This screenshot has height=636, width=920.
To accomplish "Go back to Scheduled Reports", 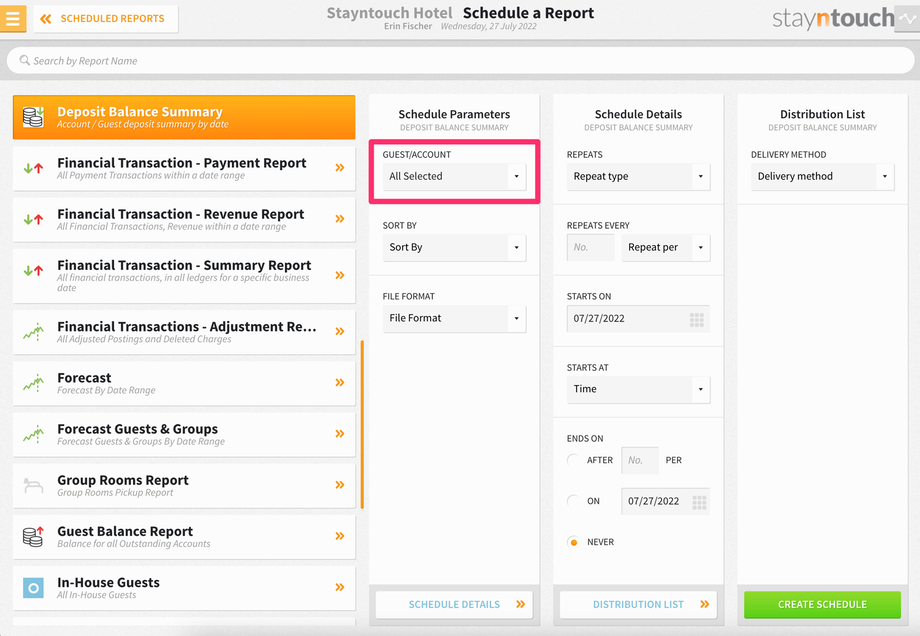I will tap(106, 19).
